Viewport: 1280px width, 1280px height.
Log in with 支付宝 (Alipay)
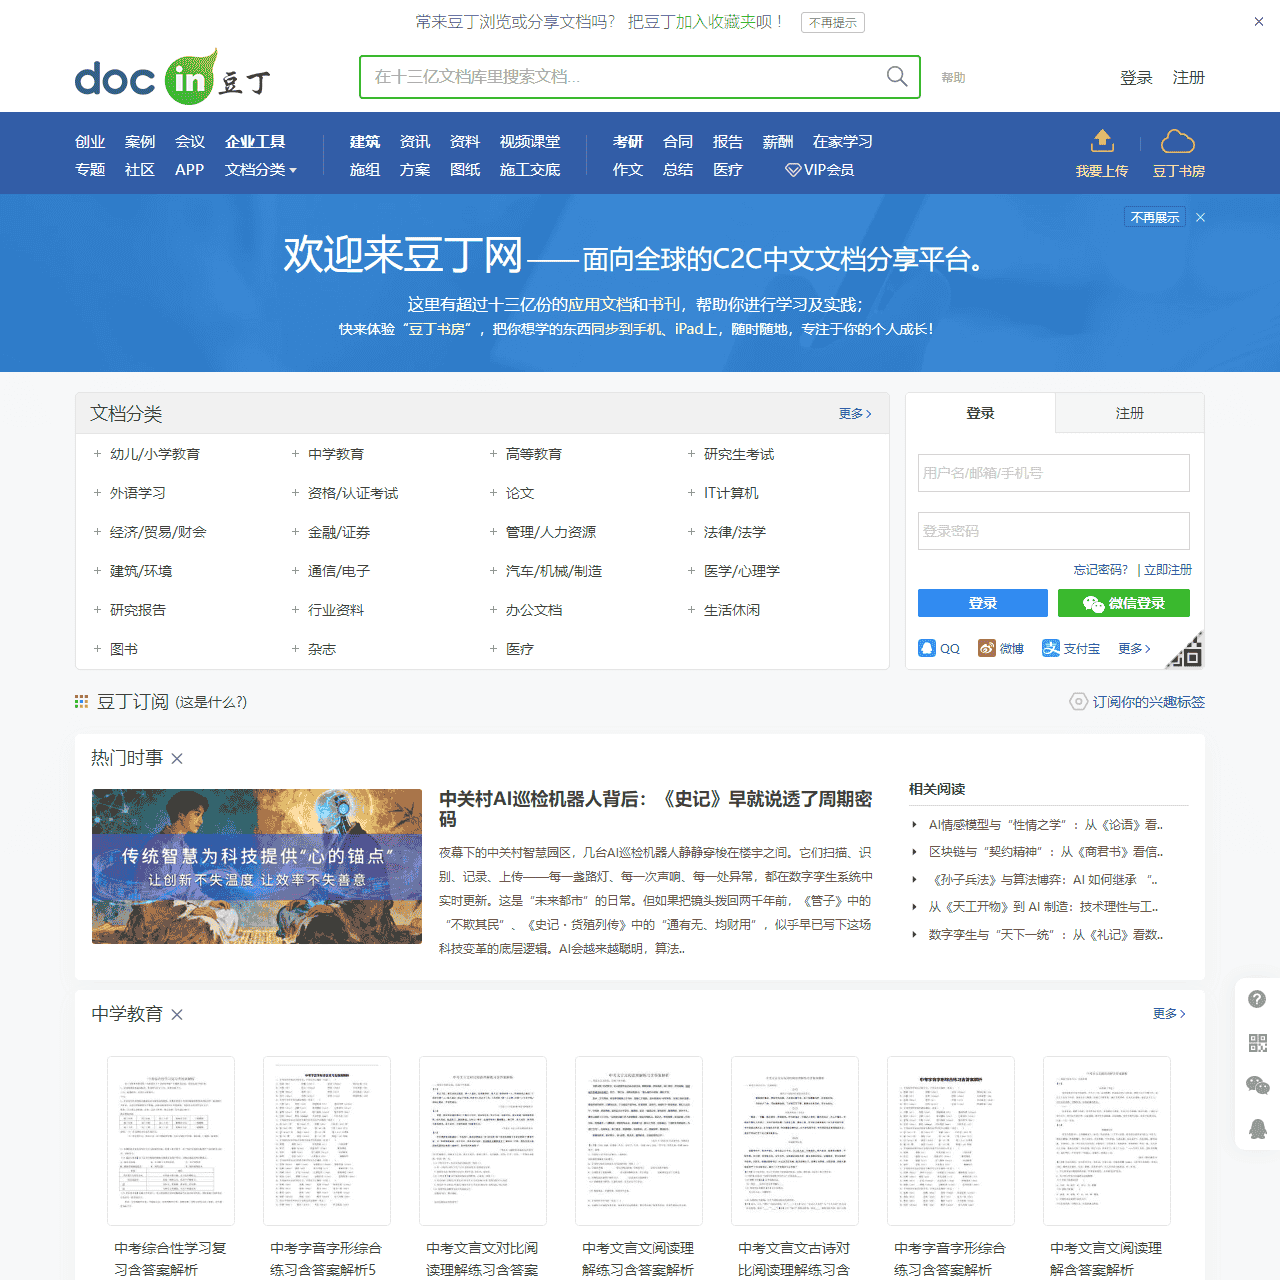point(1070,648)
